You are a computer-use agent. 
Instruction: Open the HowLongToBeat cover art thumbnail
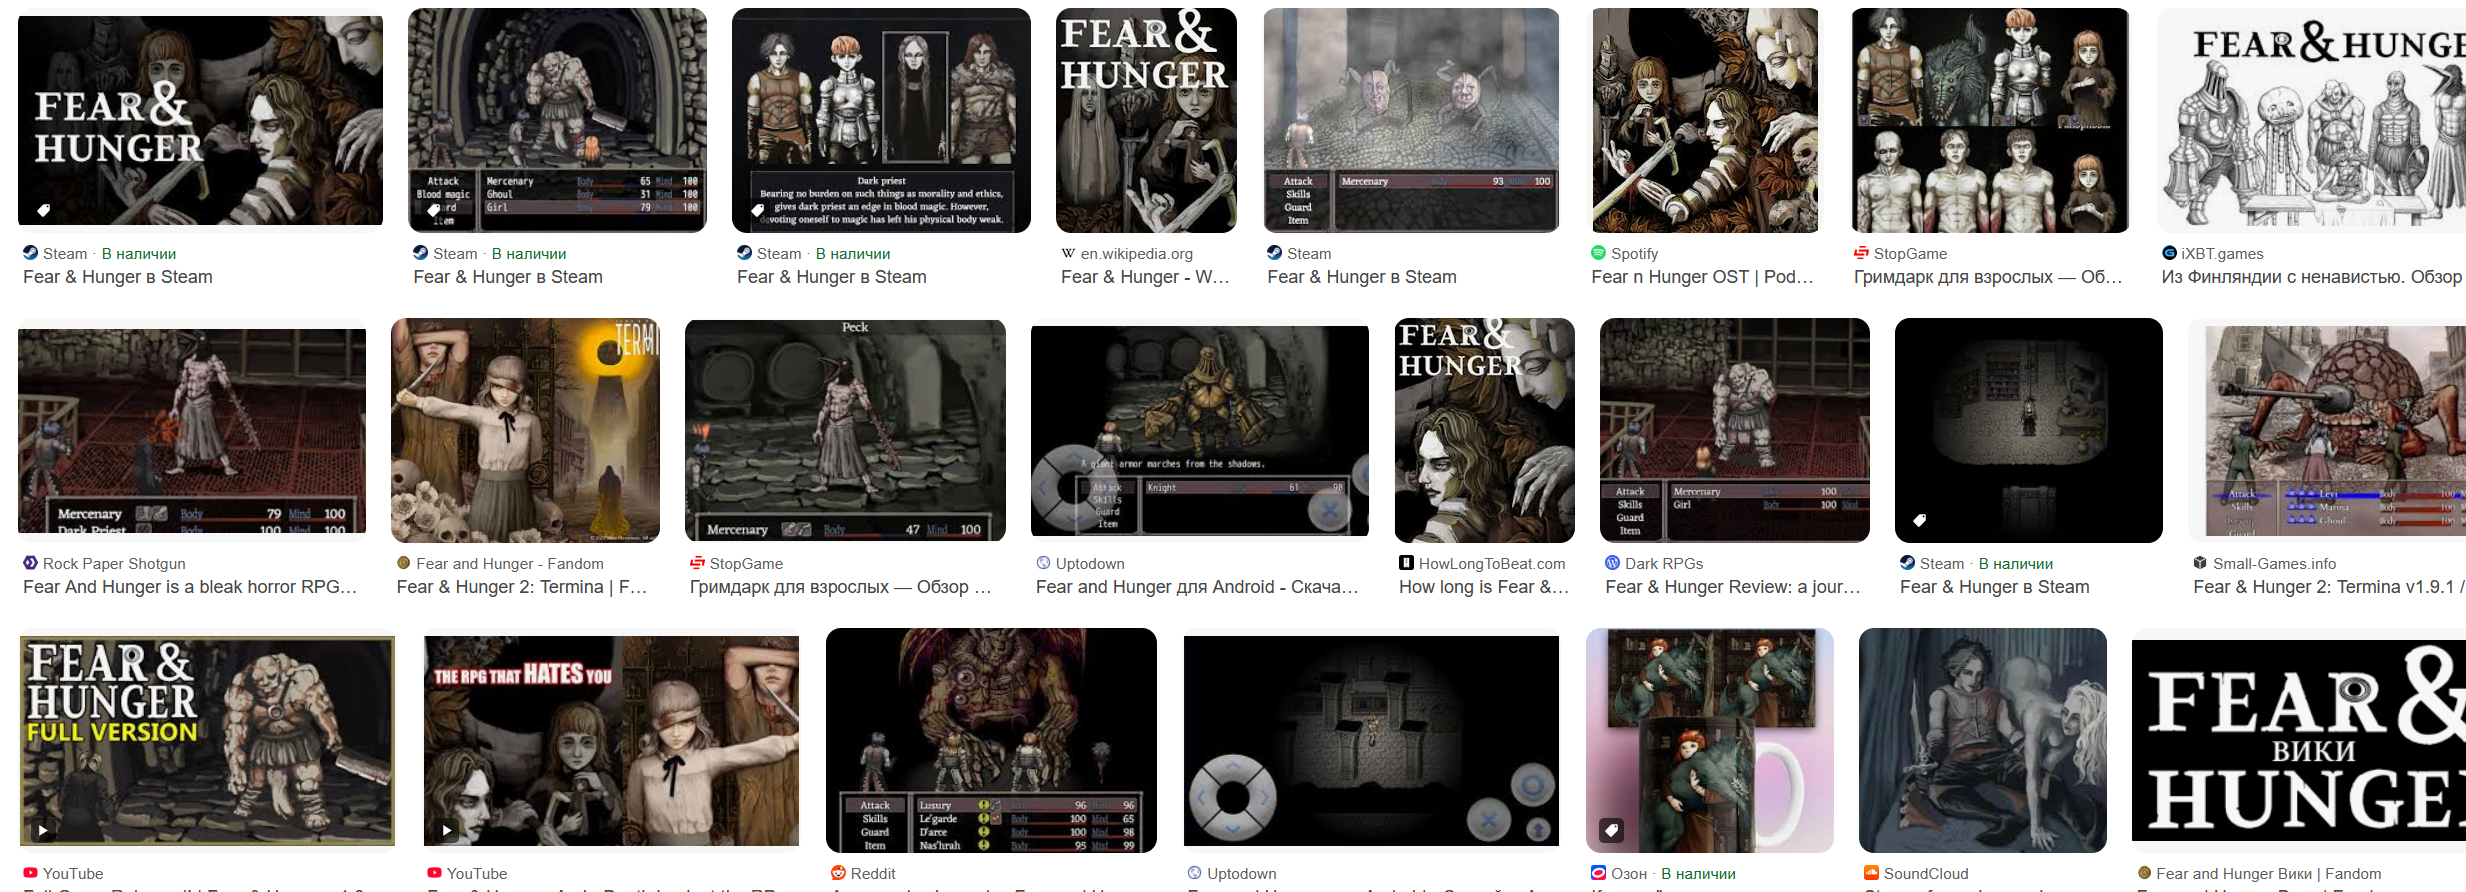coord(1485,430)
